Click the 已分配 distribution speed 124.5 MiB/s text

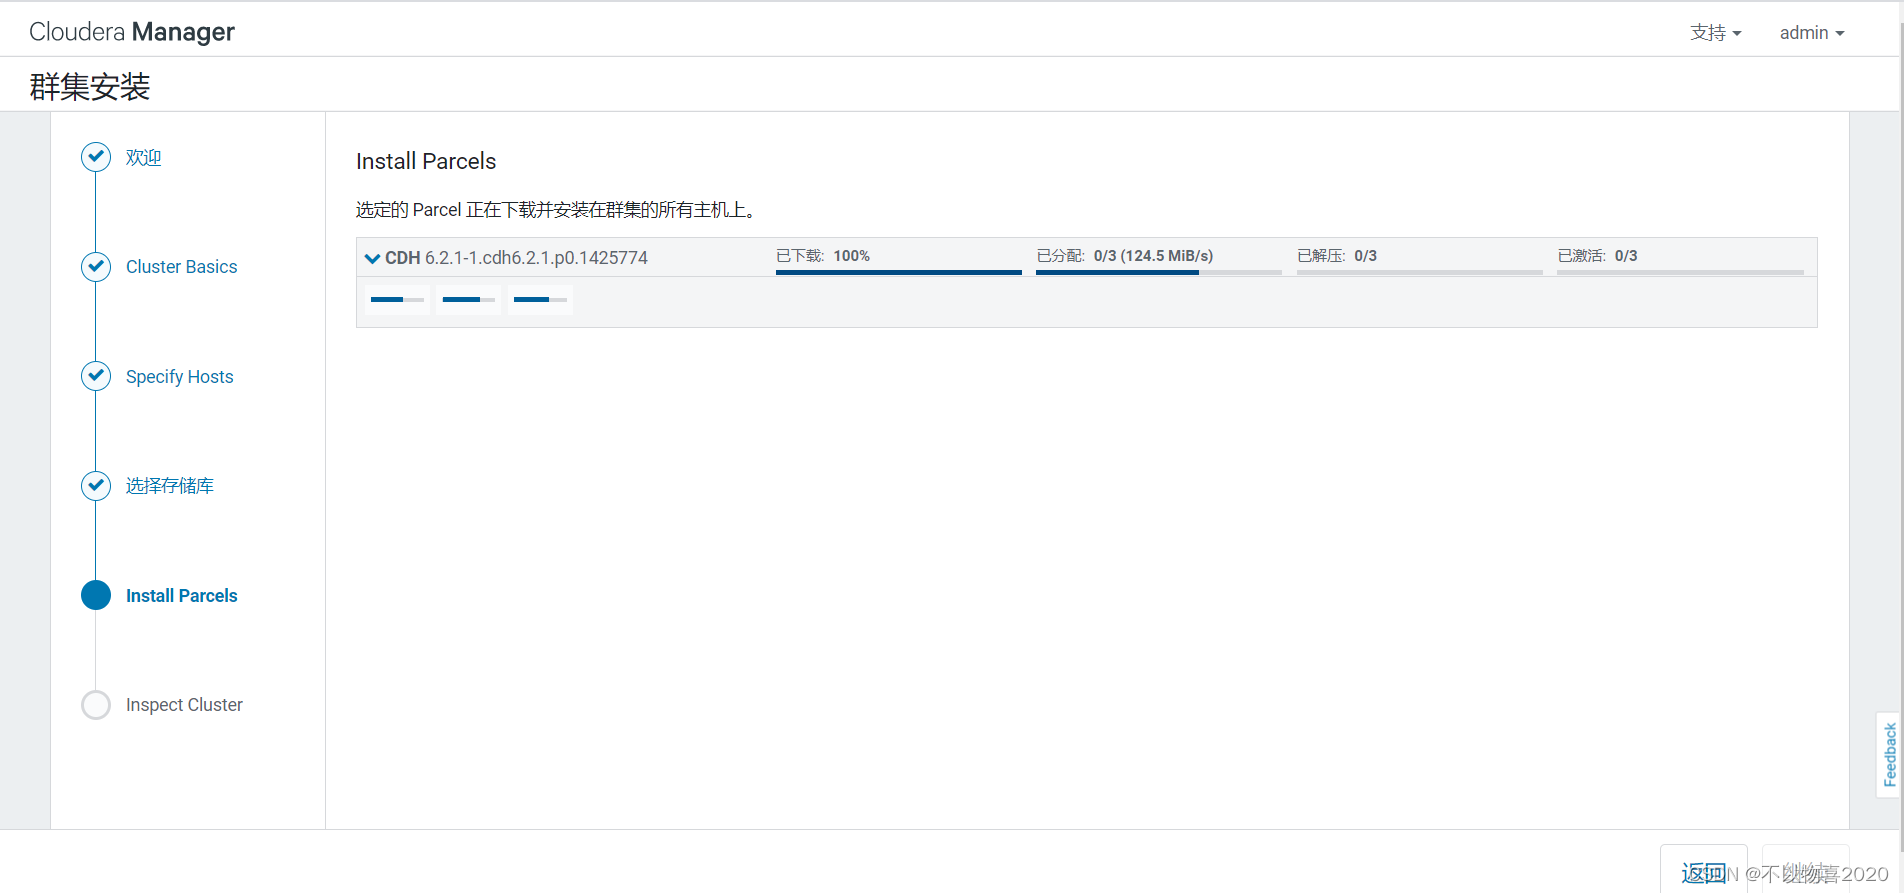point(1167,256)
